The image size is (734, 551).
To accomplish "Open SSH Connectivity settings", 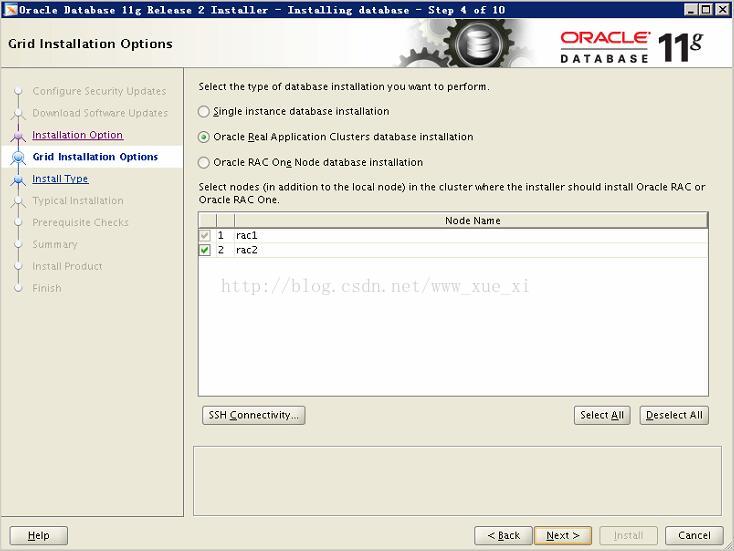I will point(253,415).
